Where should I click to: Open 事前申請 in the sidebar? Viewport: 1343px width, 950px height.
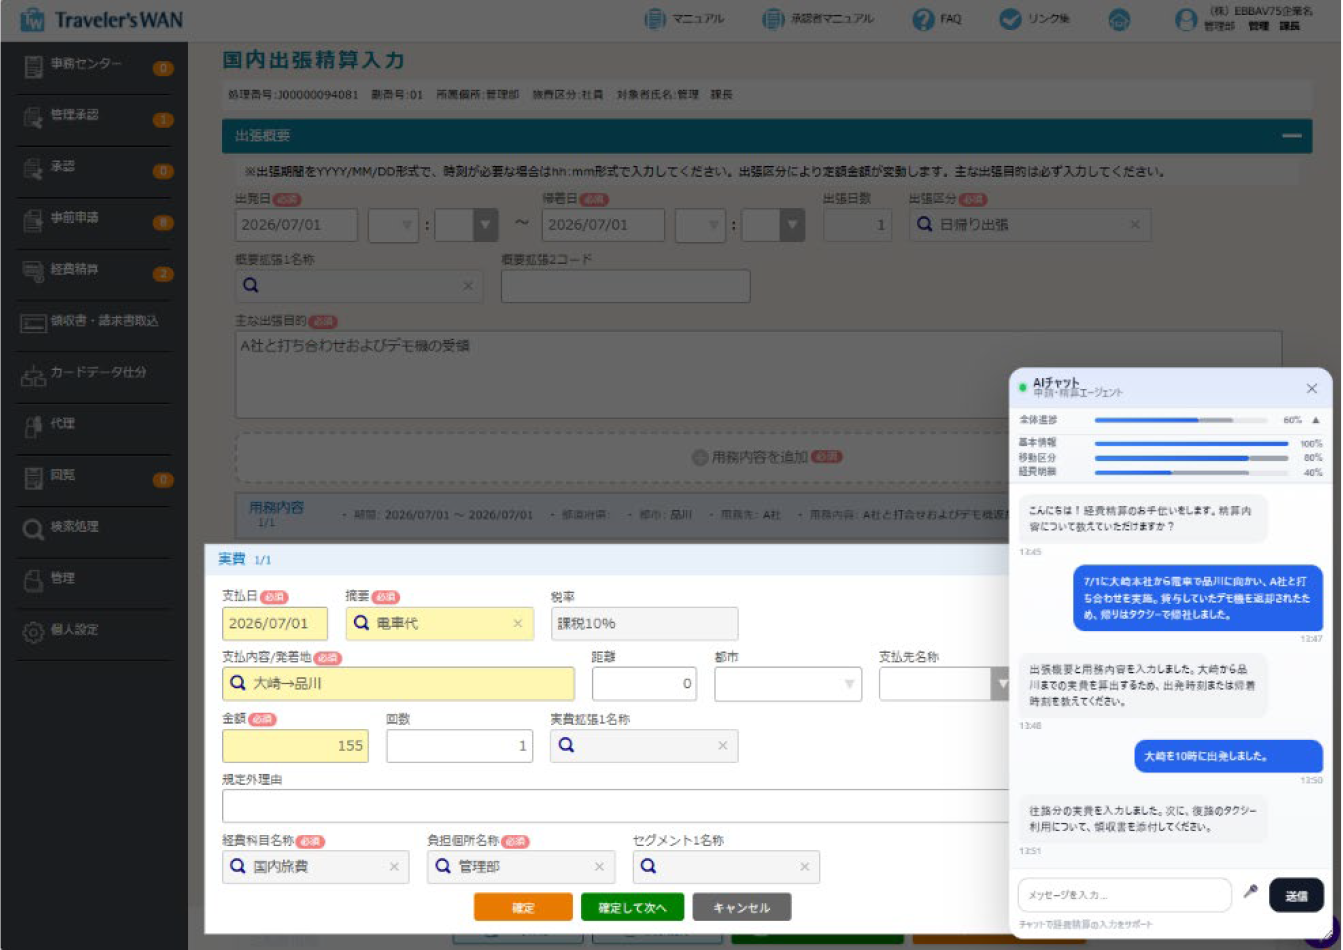[95, 220]
